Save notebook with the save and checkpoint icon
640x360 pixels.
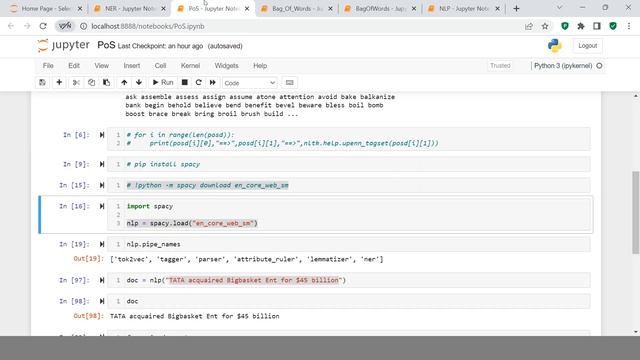42,82
